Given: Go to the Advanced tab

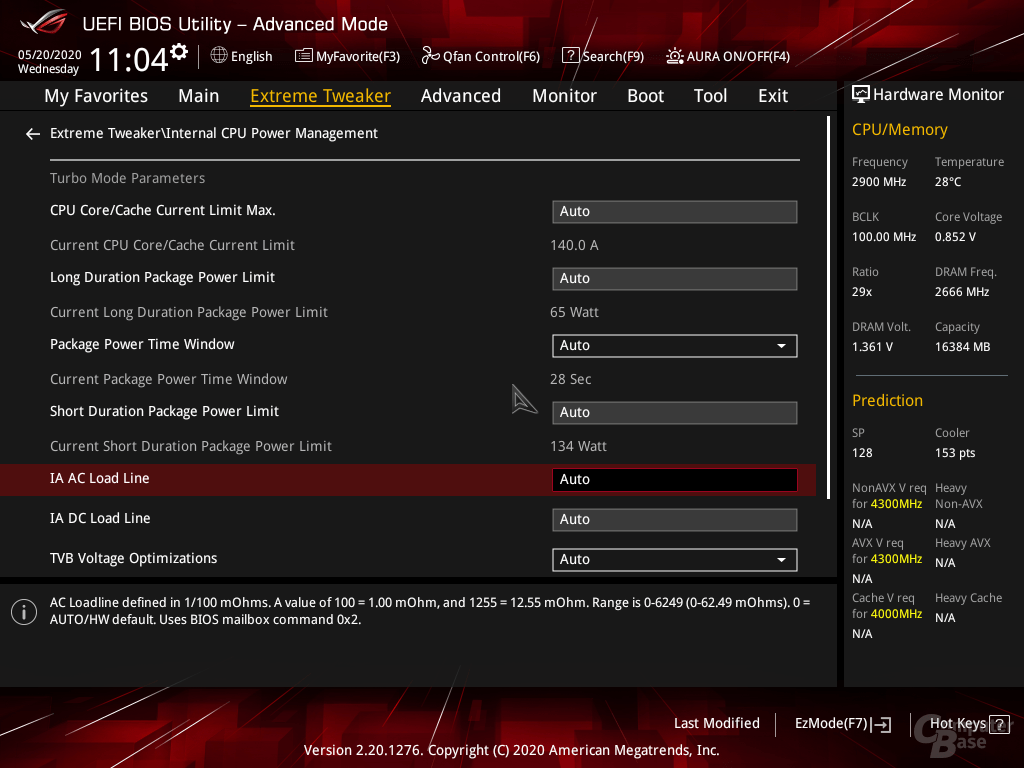Looking at the screenshot, I should (461, 96).
